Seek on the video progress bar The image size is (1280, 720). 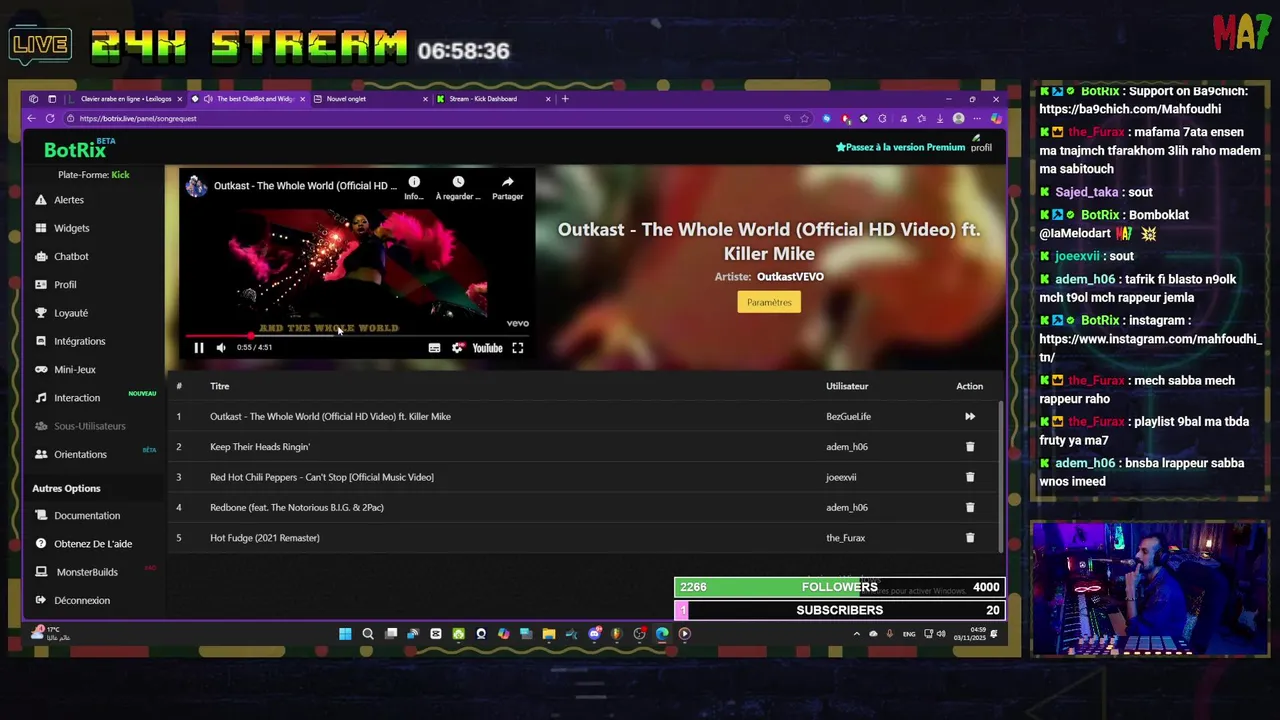(x=357, y=336)
